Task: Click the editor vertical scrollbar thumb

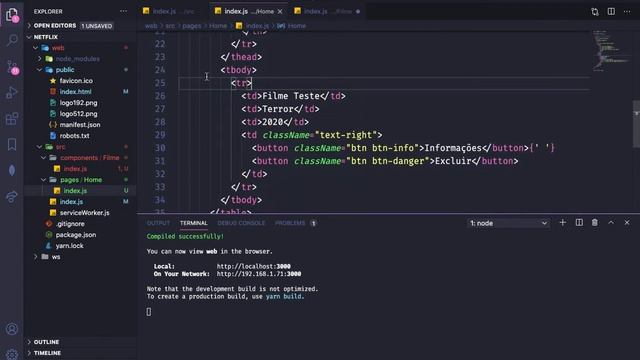Action: point(636,124)
